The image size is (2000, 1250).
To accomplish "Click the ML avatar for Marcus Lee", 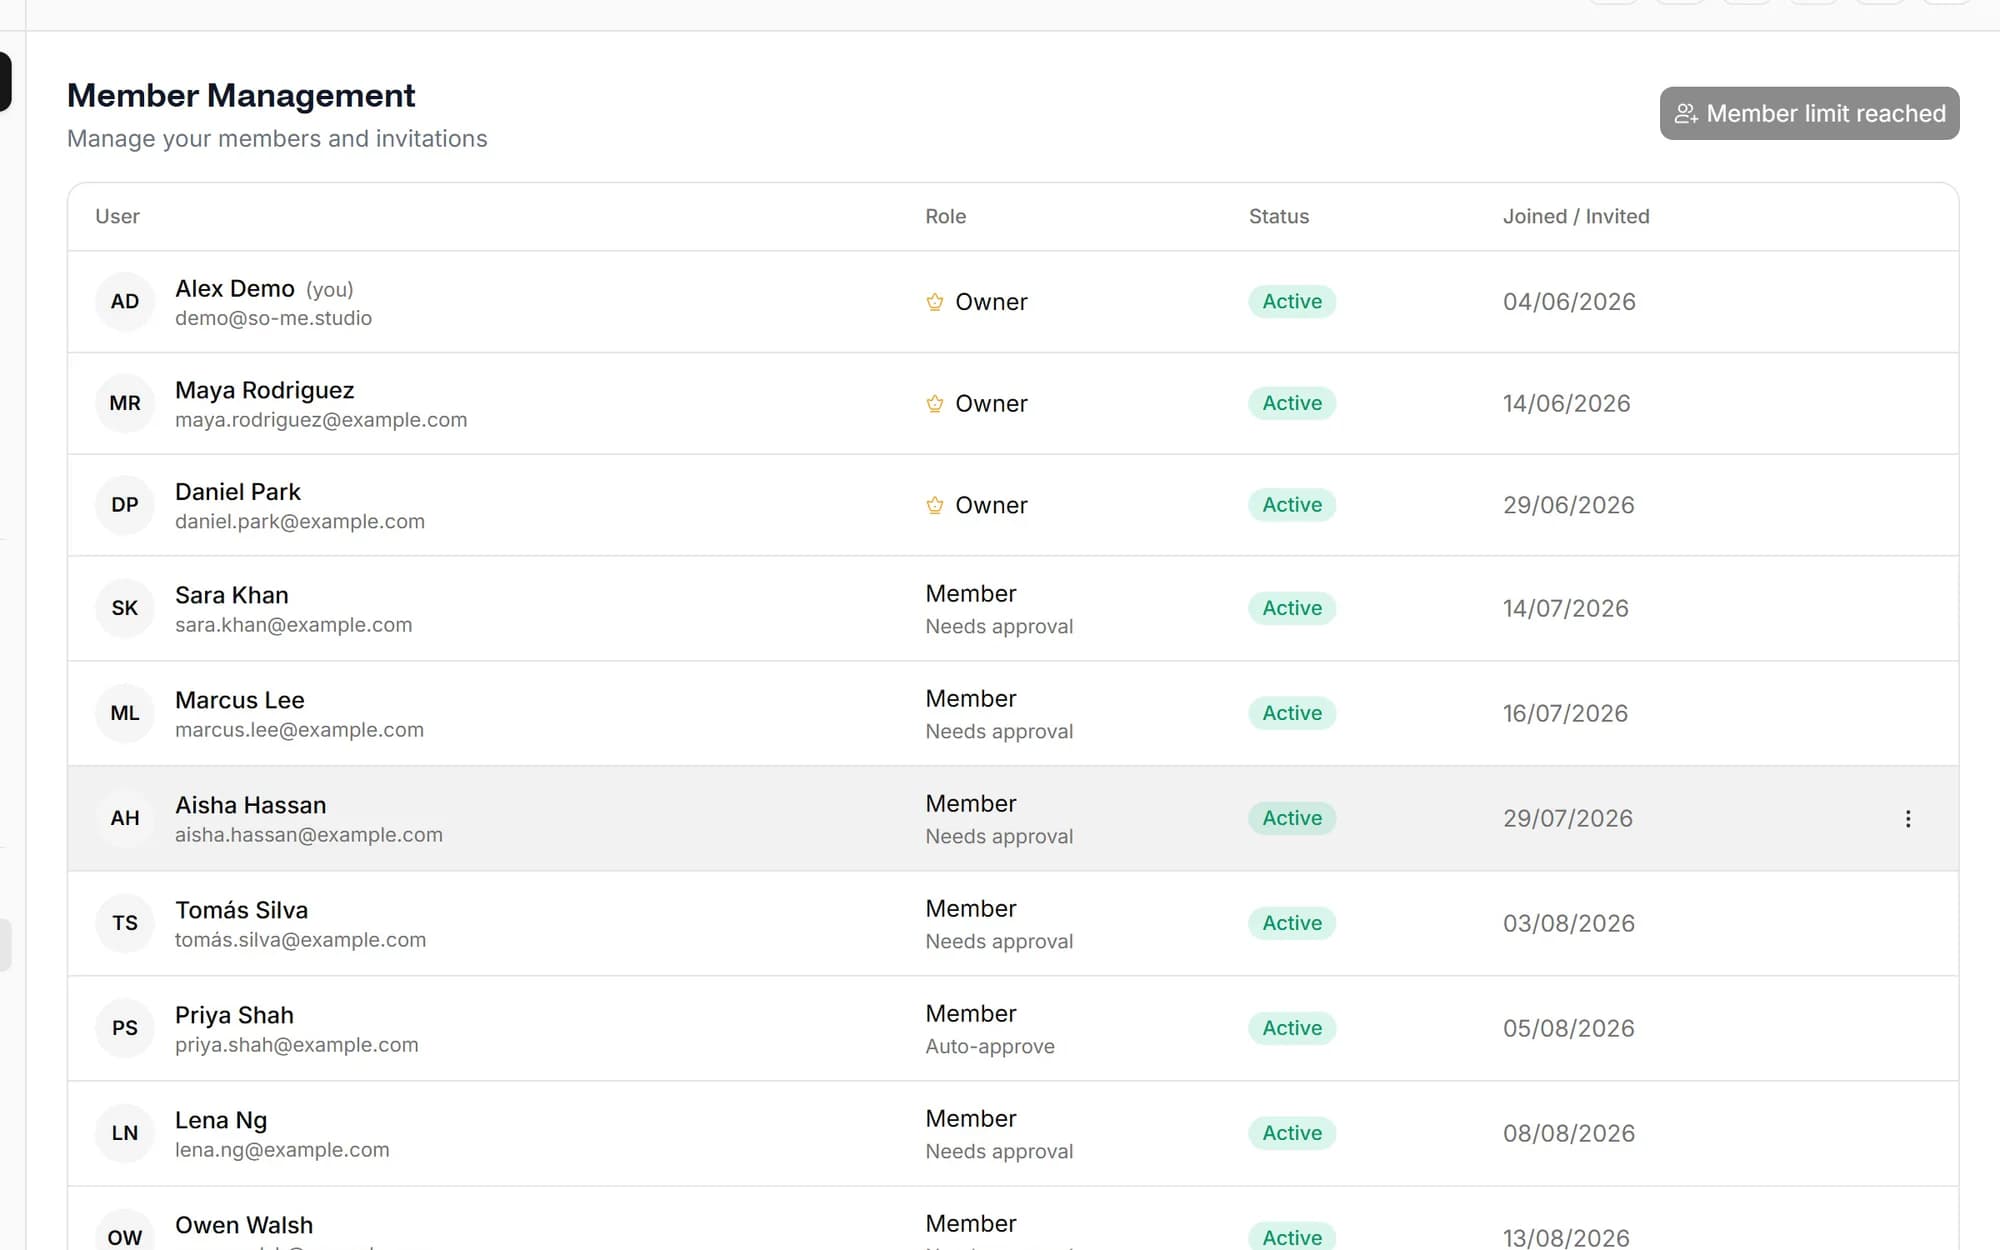I will coord(125,713).
